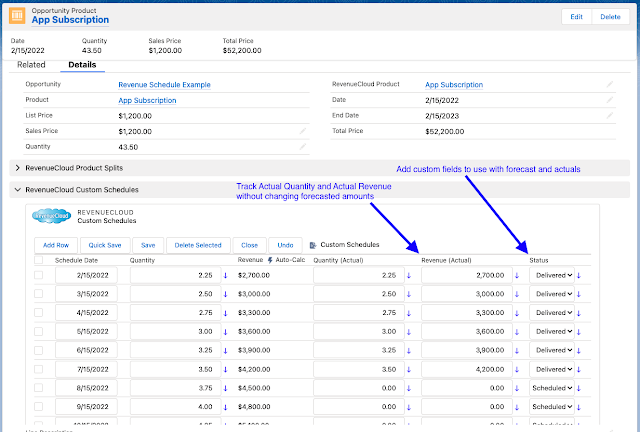
Task: Open Status dropdown for 7/15/2022 row
Action: tap(552, 369)
